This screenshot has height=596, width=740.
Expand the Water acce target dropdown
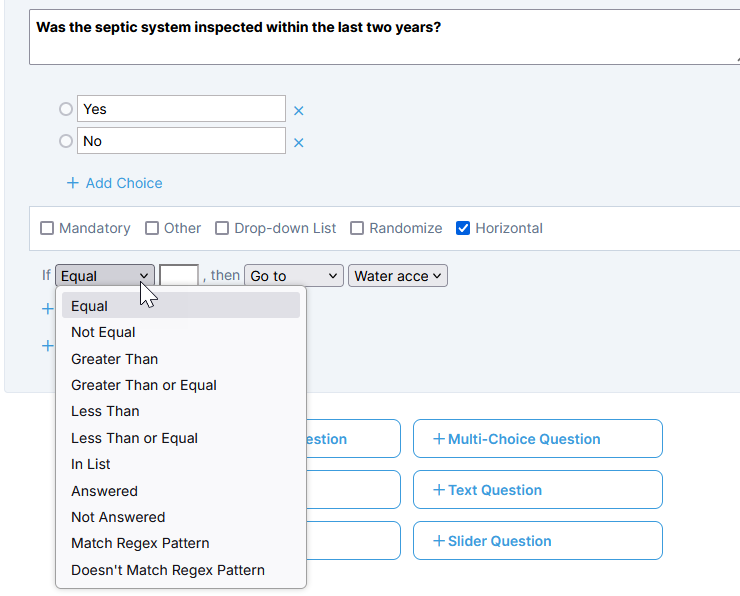(398, 276)
